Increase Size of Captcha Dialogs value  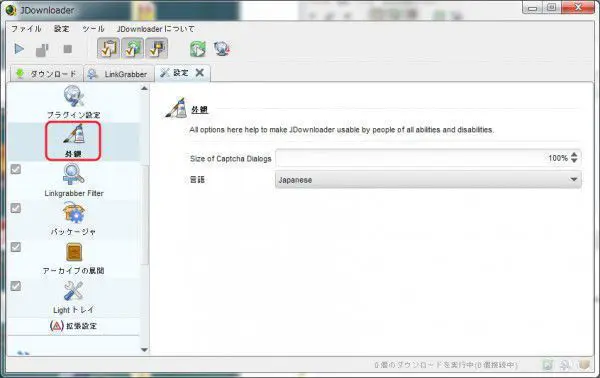coord(574,154)
